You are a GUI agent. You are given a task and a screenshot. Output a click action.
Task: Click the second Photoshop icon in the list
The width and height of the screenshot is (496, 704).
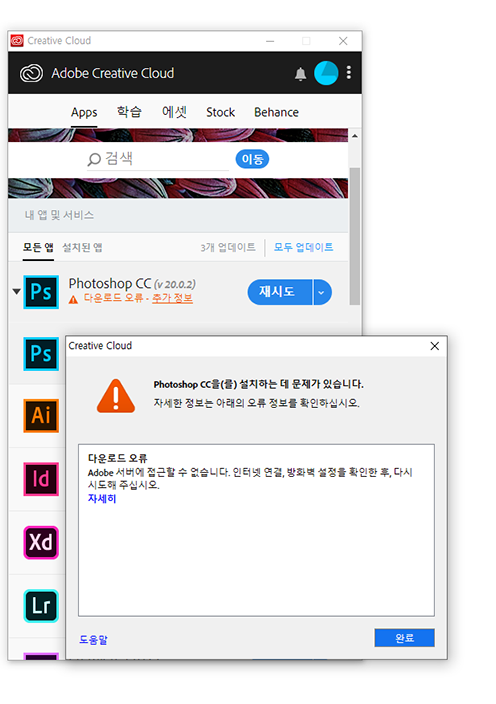[41, 354]
